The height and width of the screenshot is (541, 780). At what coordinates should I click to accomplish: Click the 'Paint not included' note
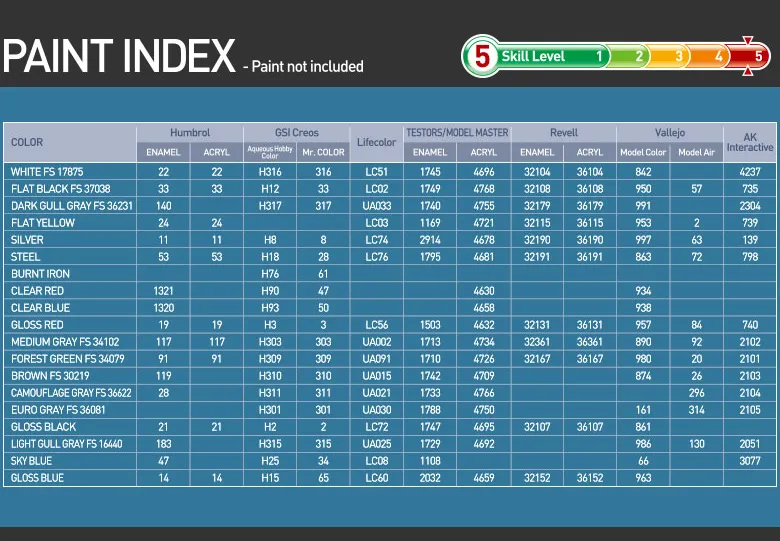point(307,67)
